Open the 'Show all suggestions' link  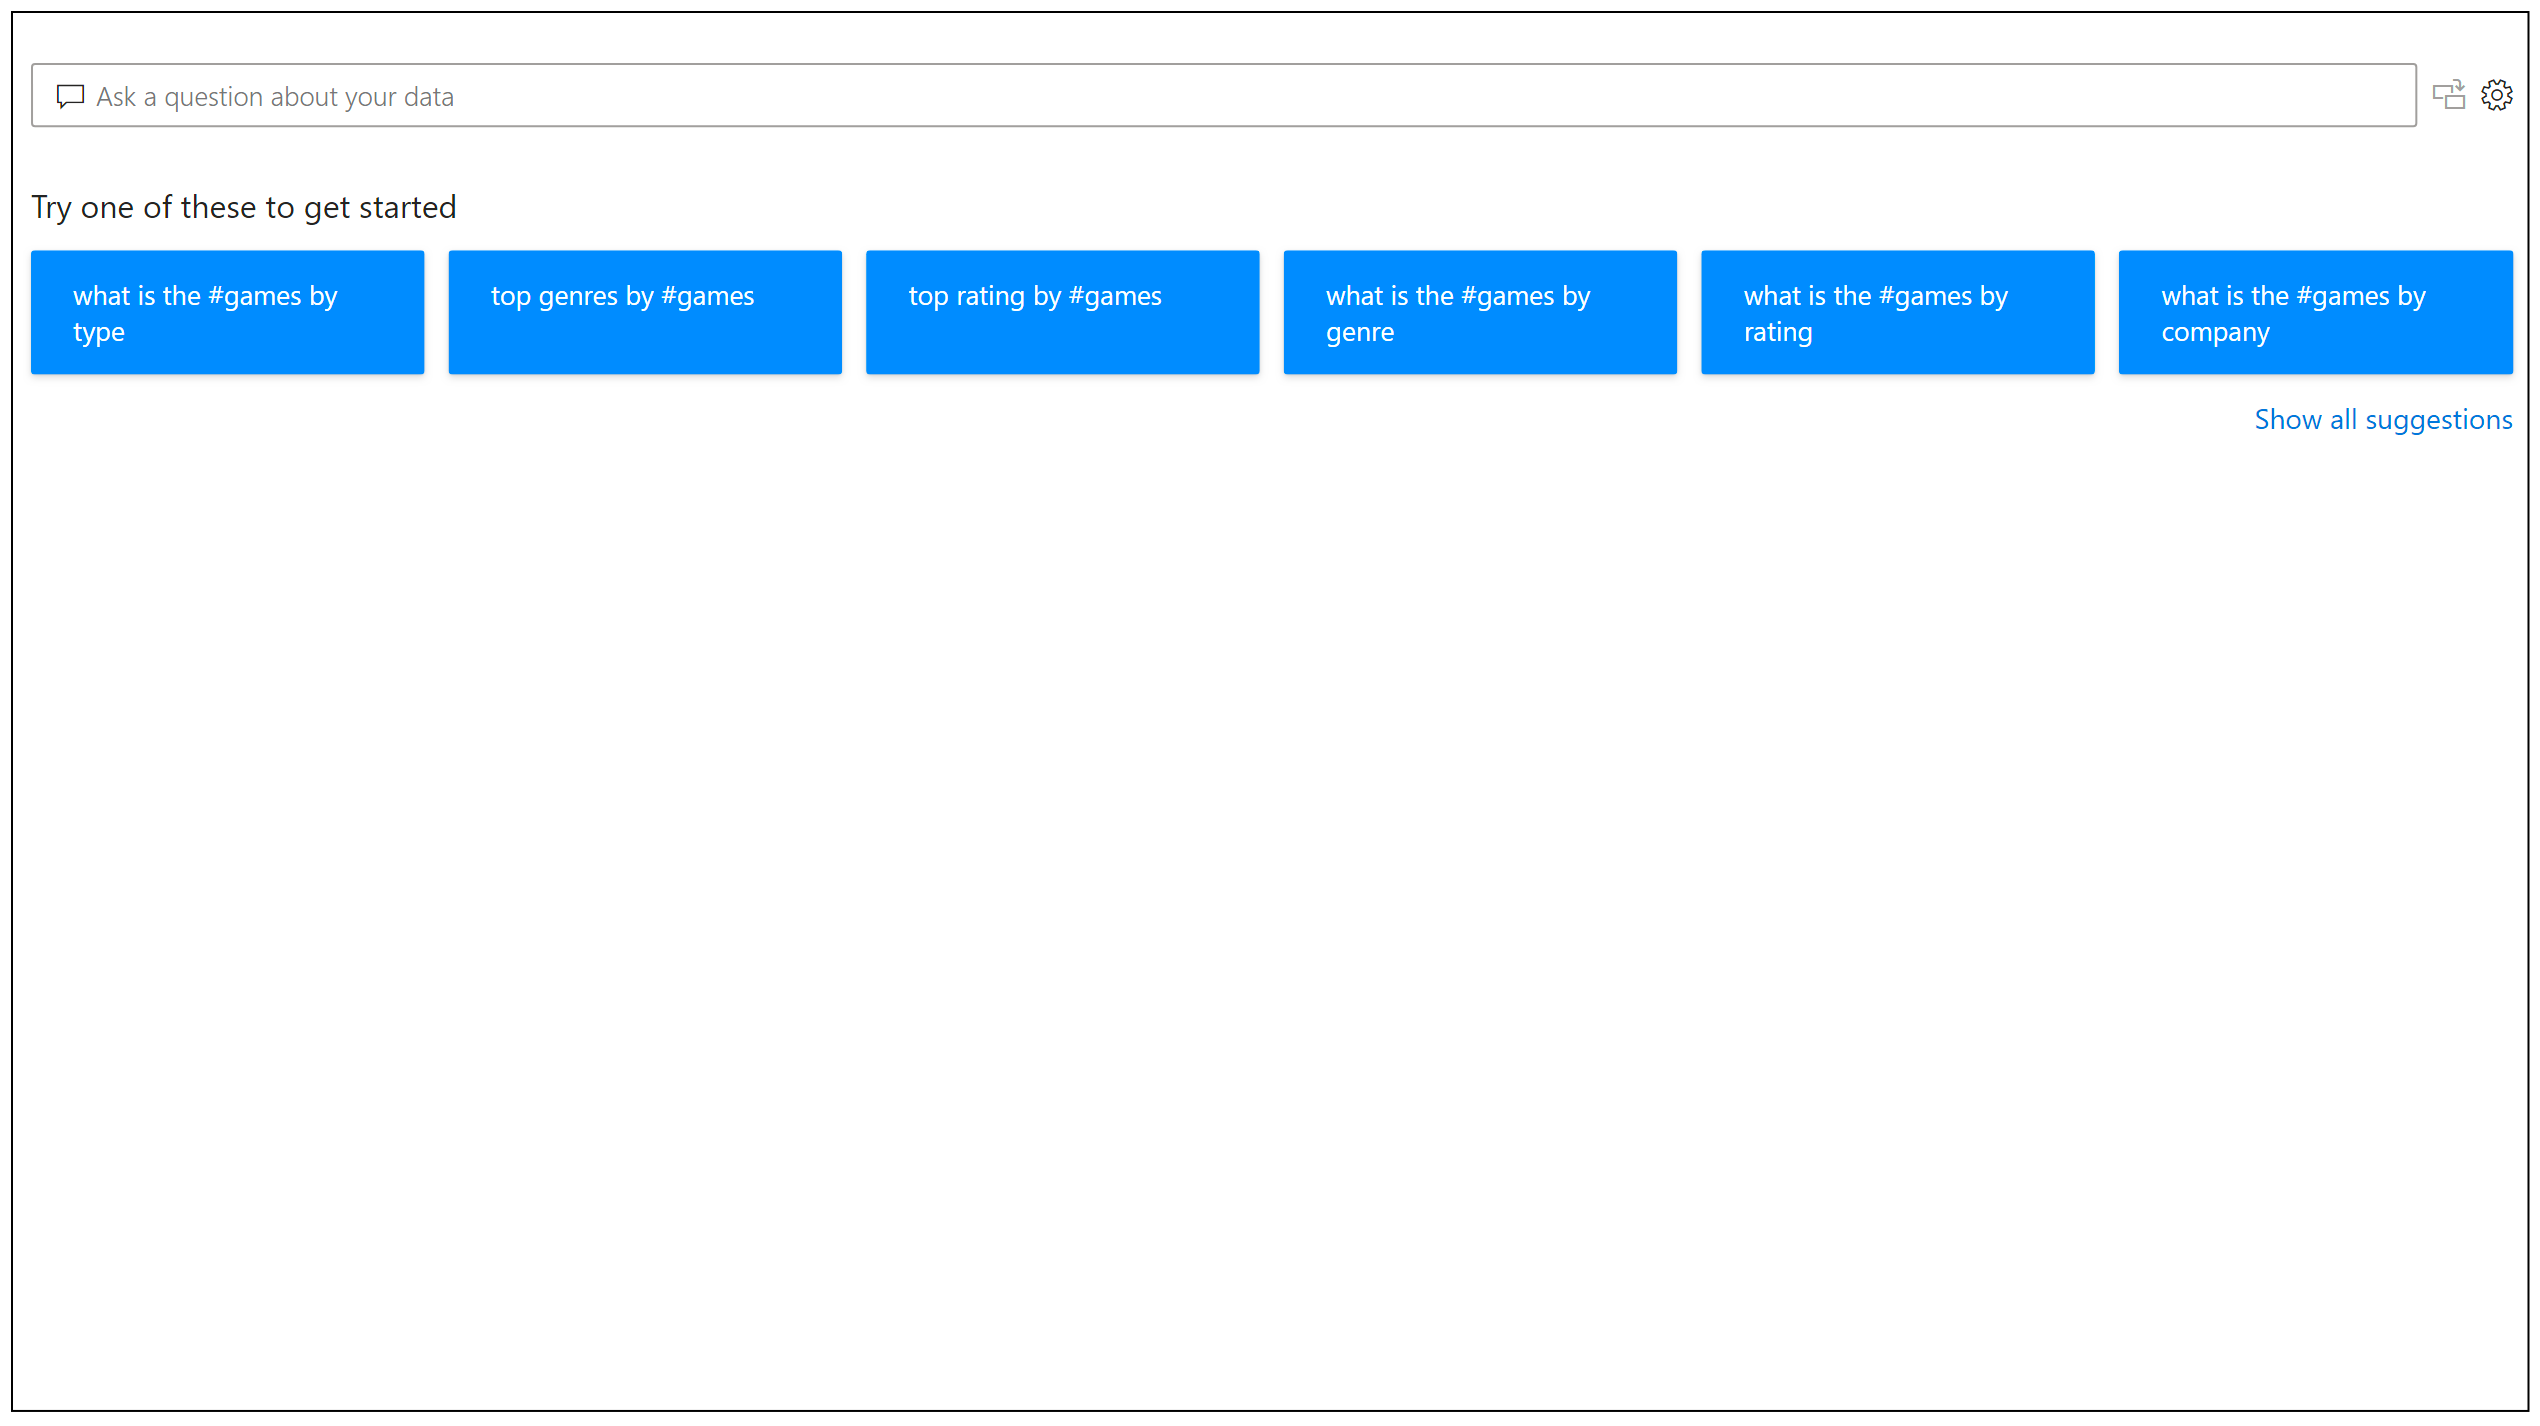(x=2383, y=420)
